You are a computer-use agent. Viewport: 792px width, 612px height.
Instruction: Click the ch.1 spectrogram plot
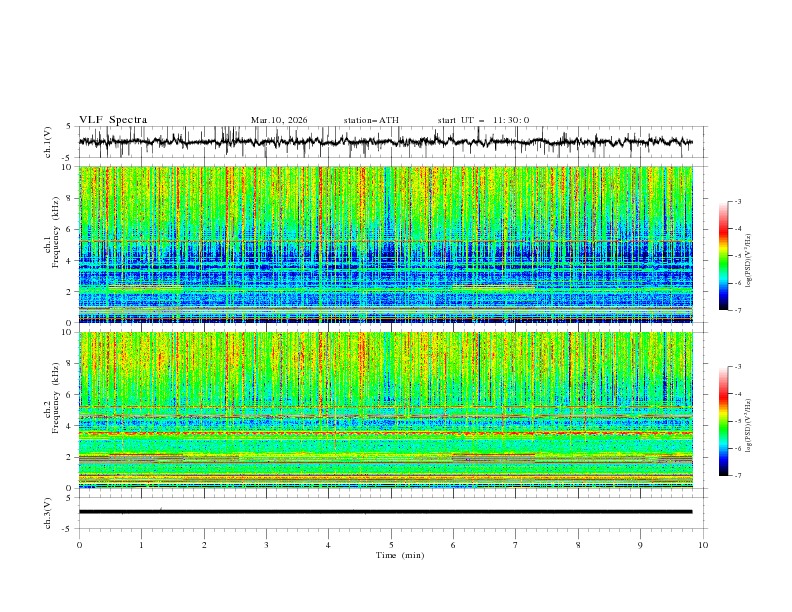click(x=386, y=244)
